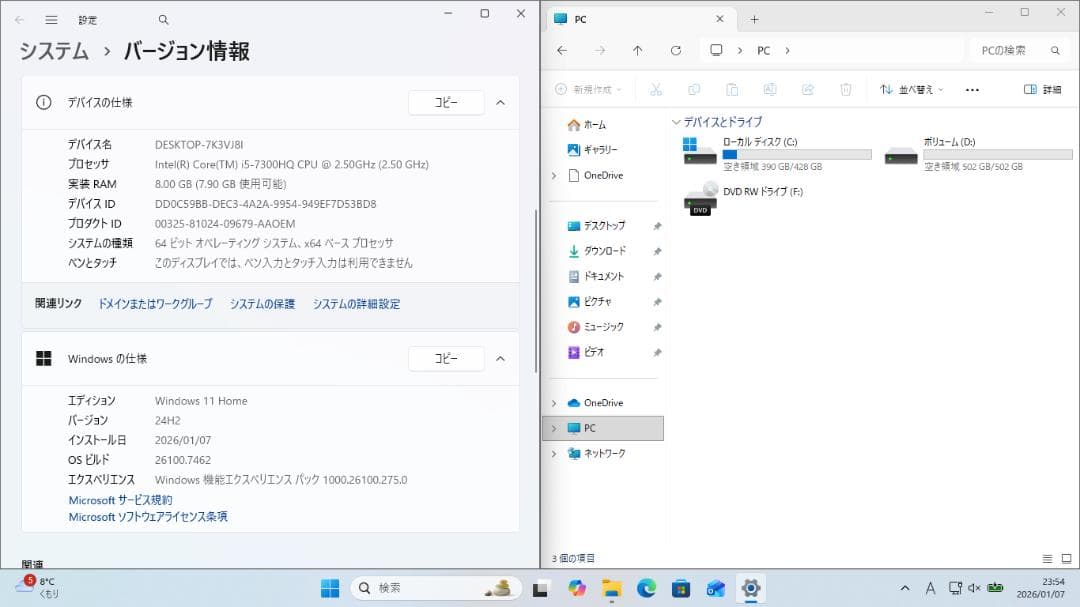Screen dimensions: 1080x607
Task: Click the up-arrow navigation icon in Explorer
Action: (x=637, y=50)
